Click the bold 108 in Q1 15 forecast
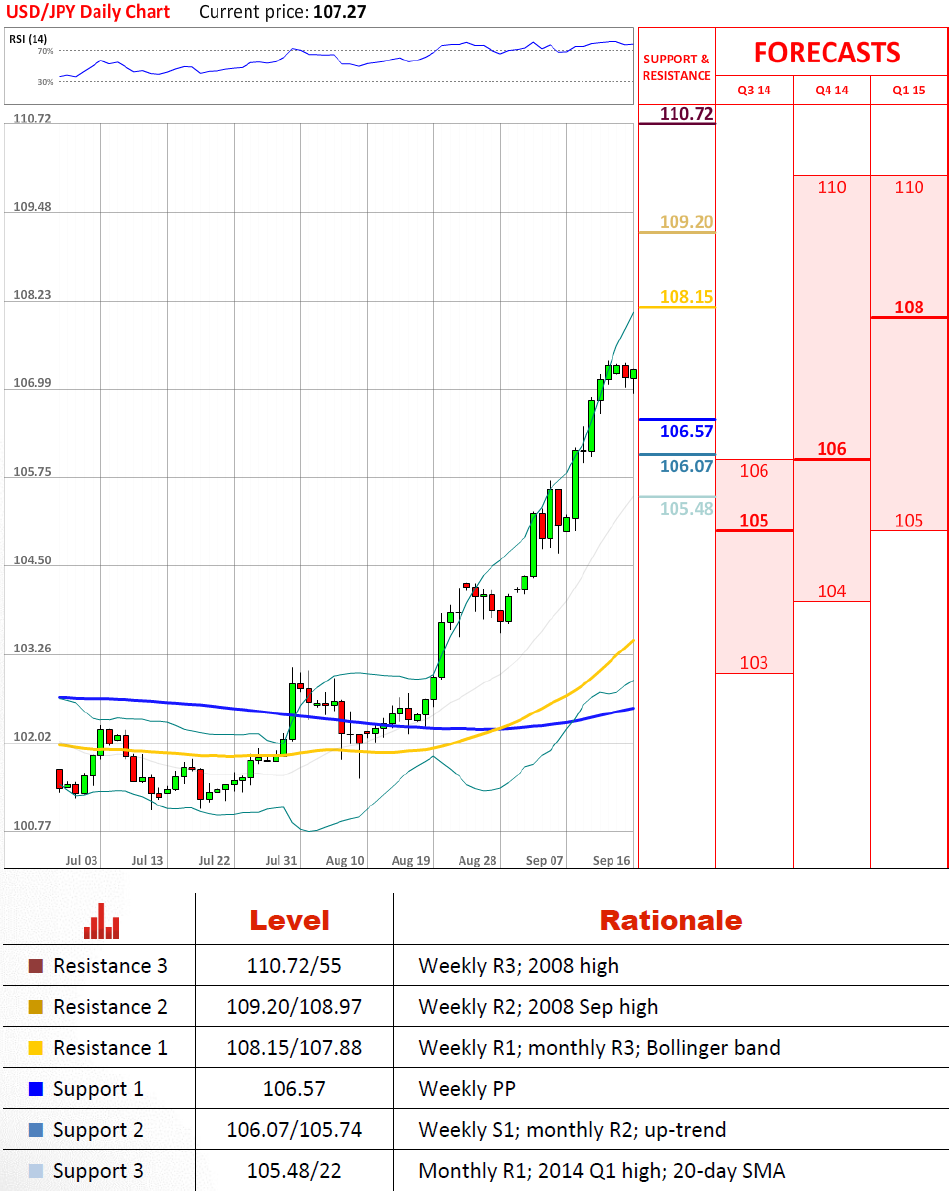Screen dimensions: 951x1191 [909, 308]
